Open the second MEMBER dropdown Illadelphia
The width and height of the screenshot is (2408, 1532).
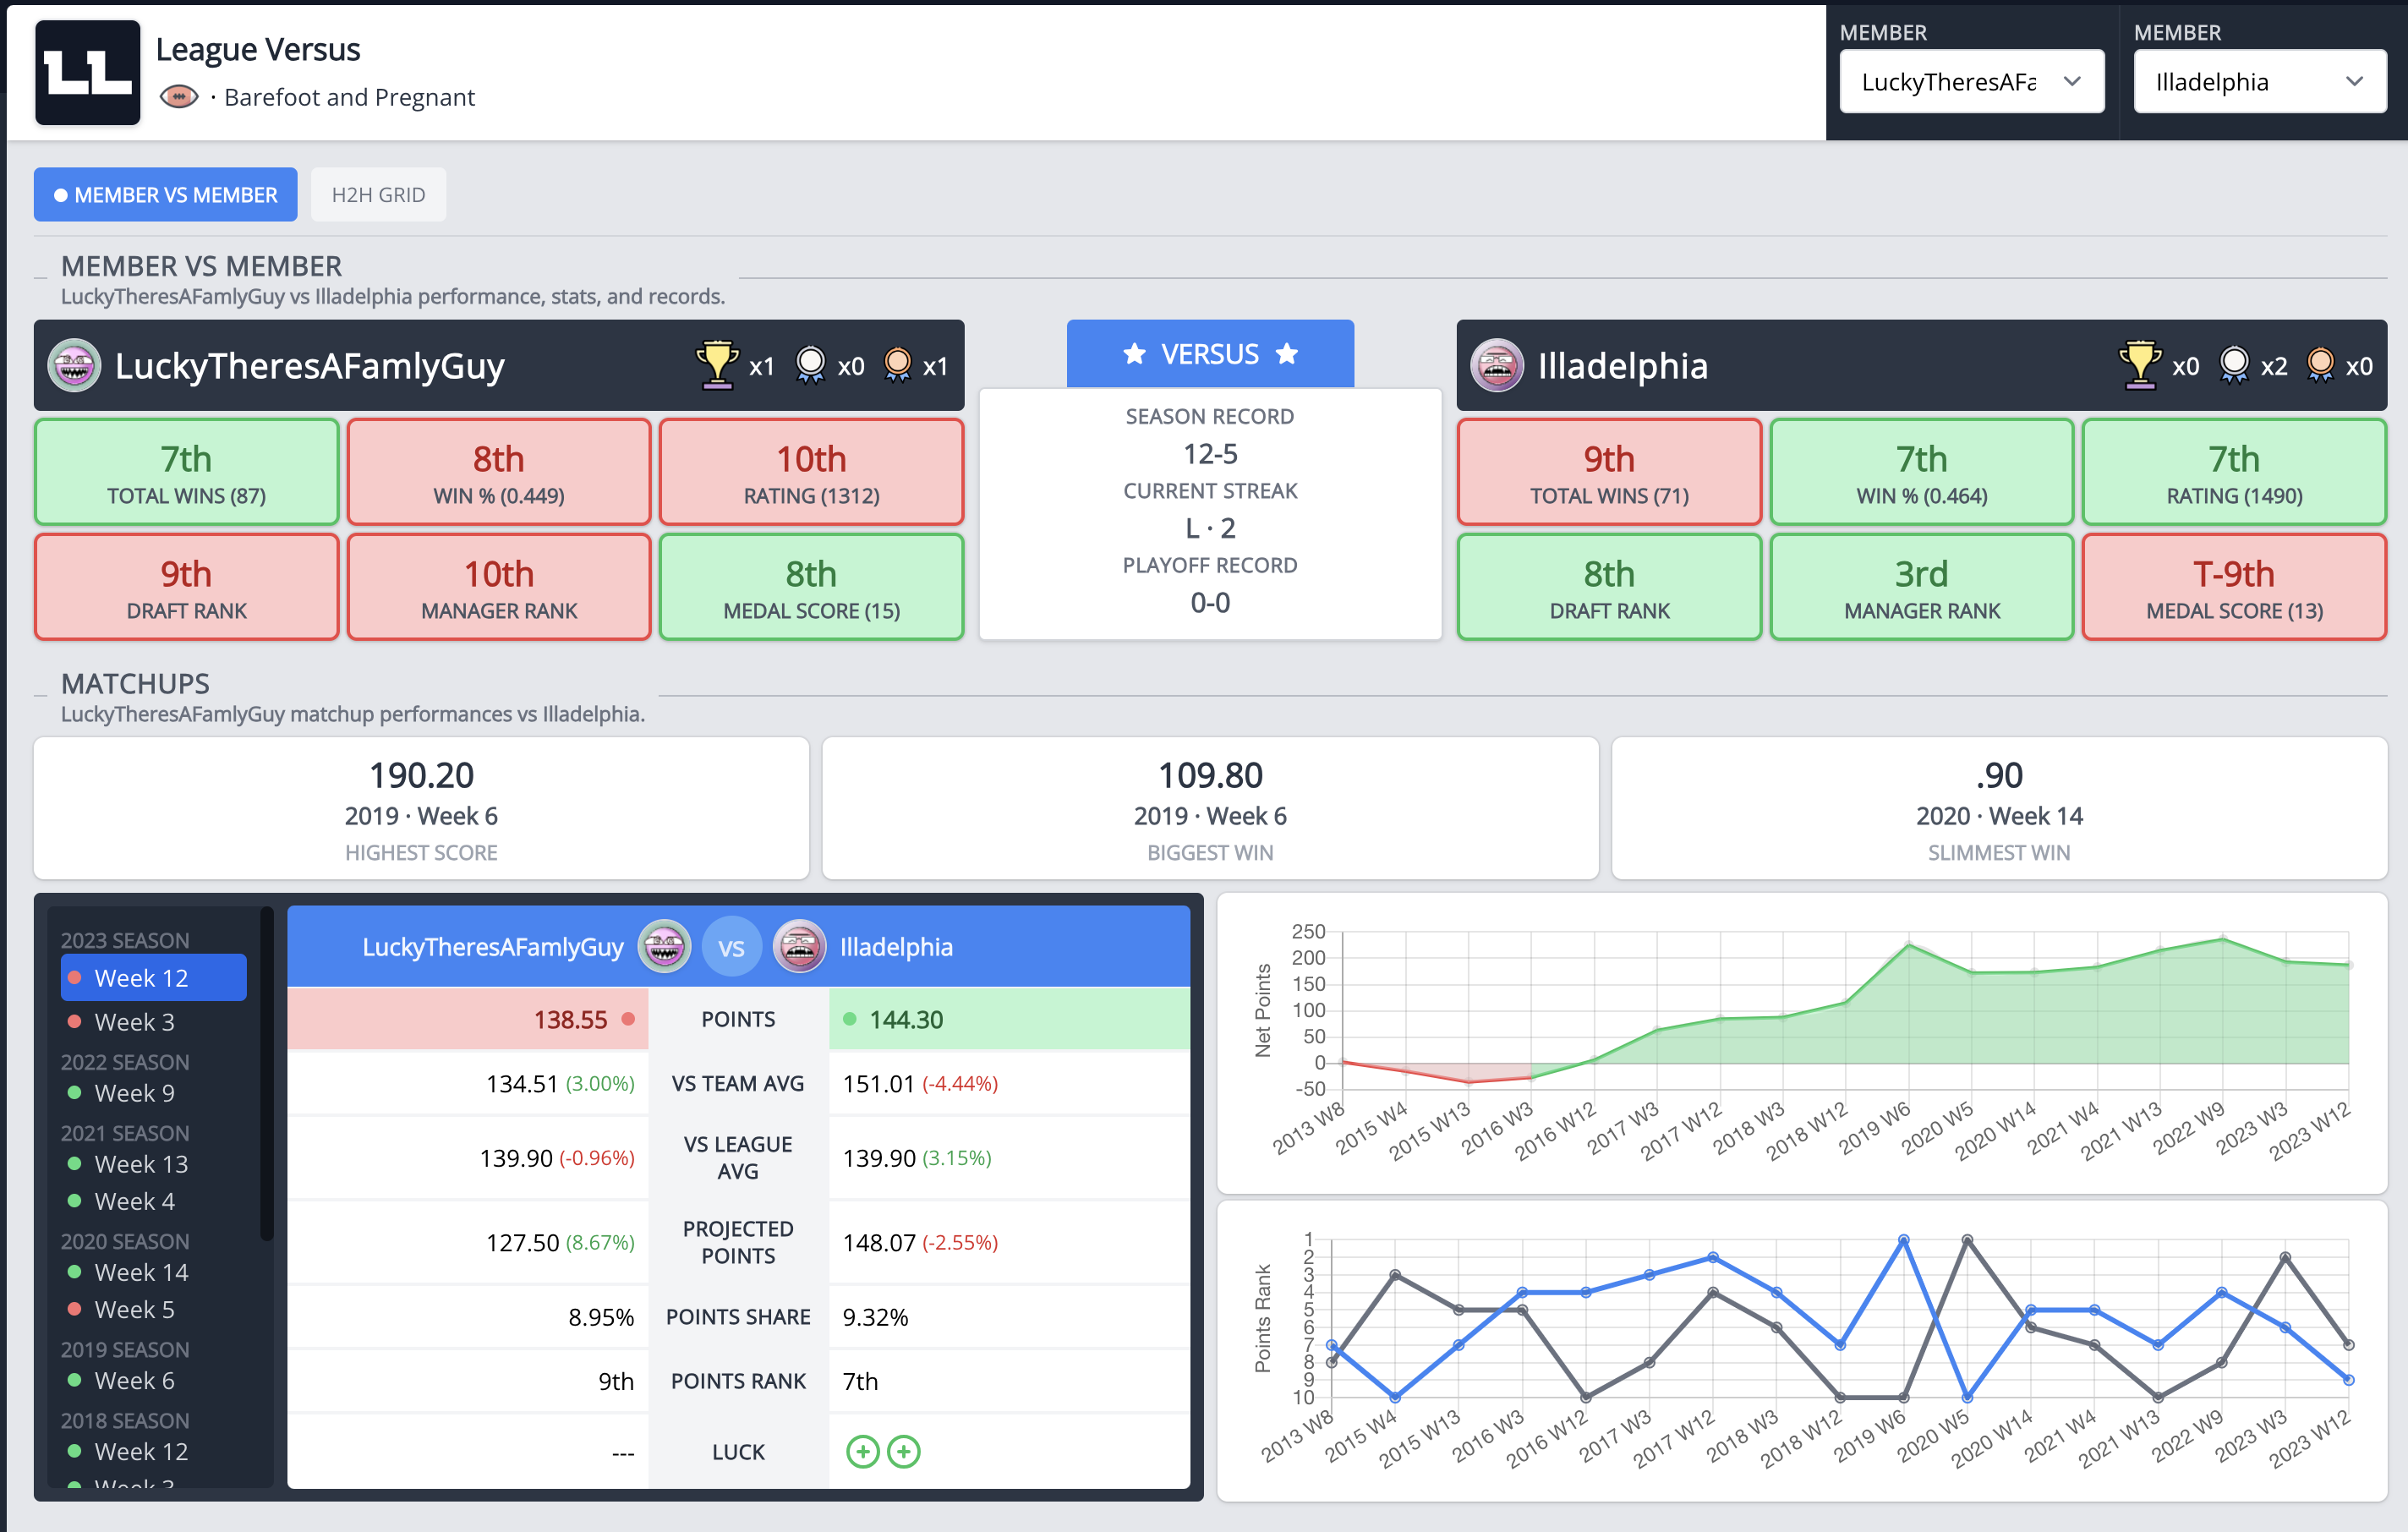pyautogui.click(x=2260, y=81)
